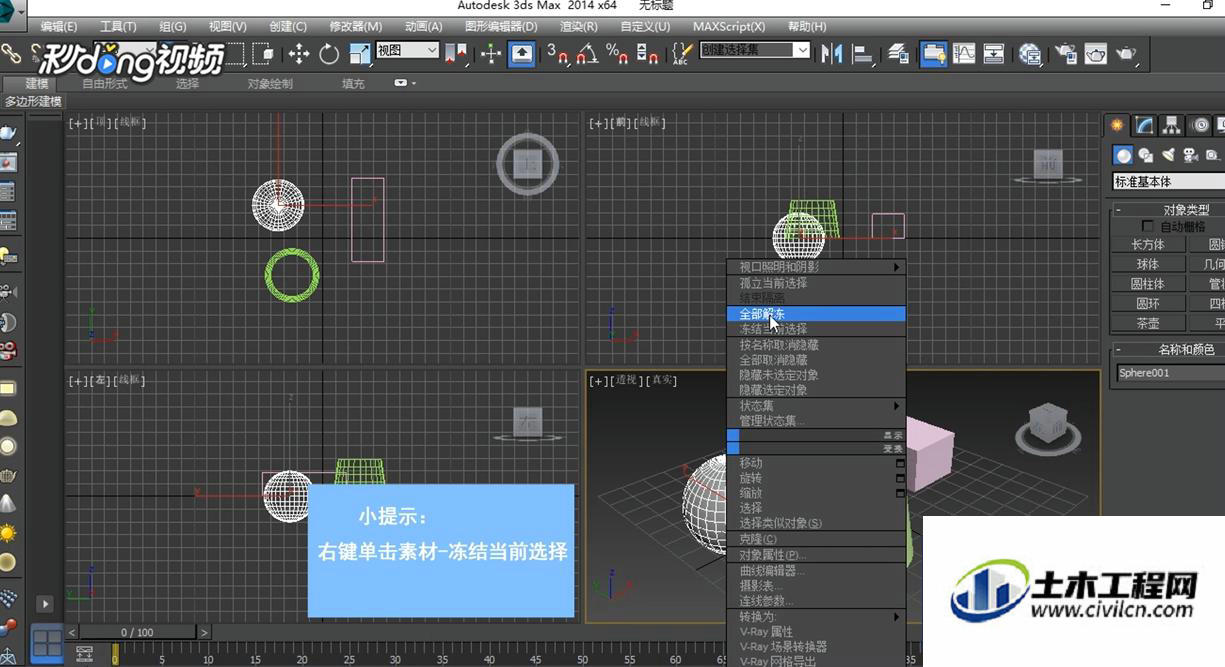This screenshot has width=1225, height=667.
Task: Toggle keyboard shortcut override icon
Action: tap(521, 54)
